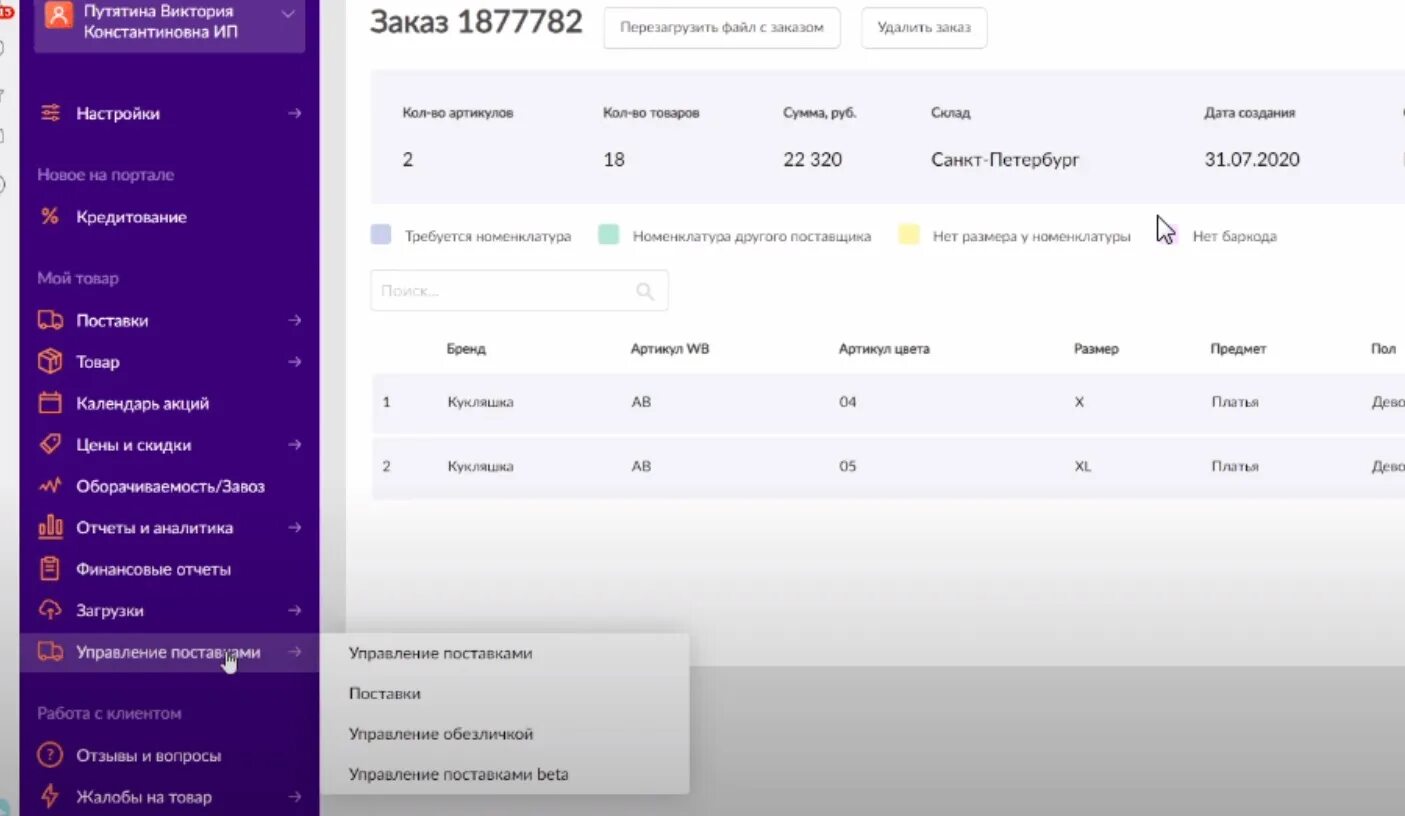Click Кукляшка brand in row 2
The width and height of the screenshot is (1405, 816).
pyautogui.click(x=480, y=466)
